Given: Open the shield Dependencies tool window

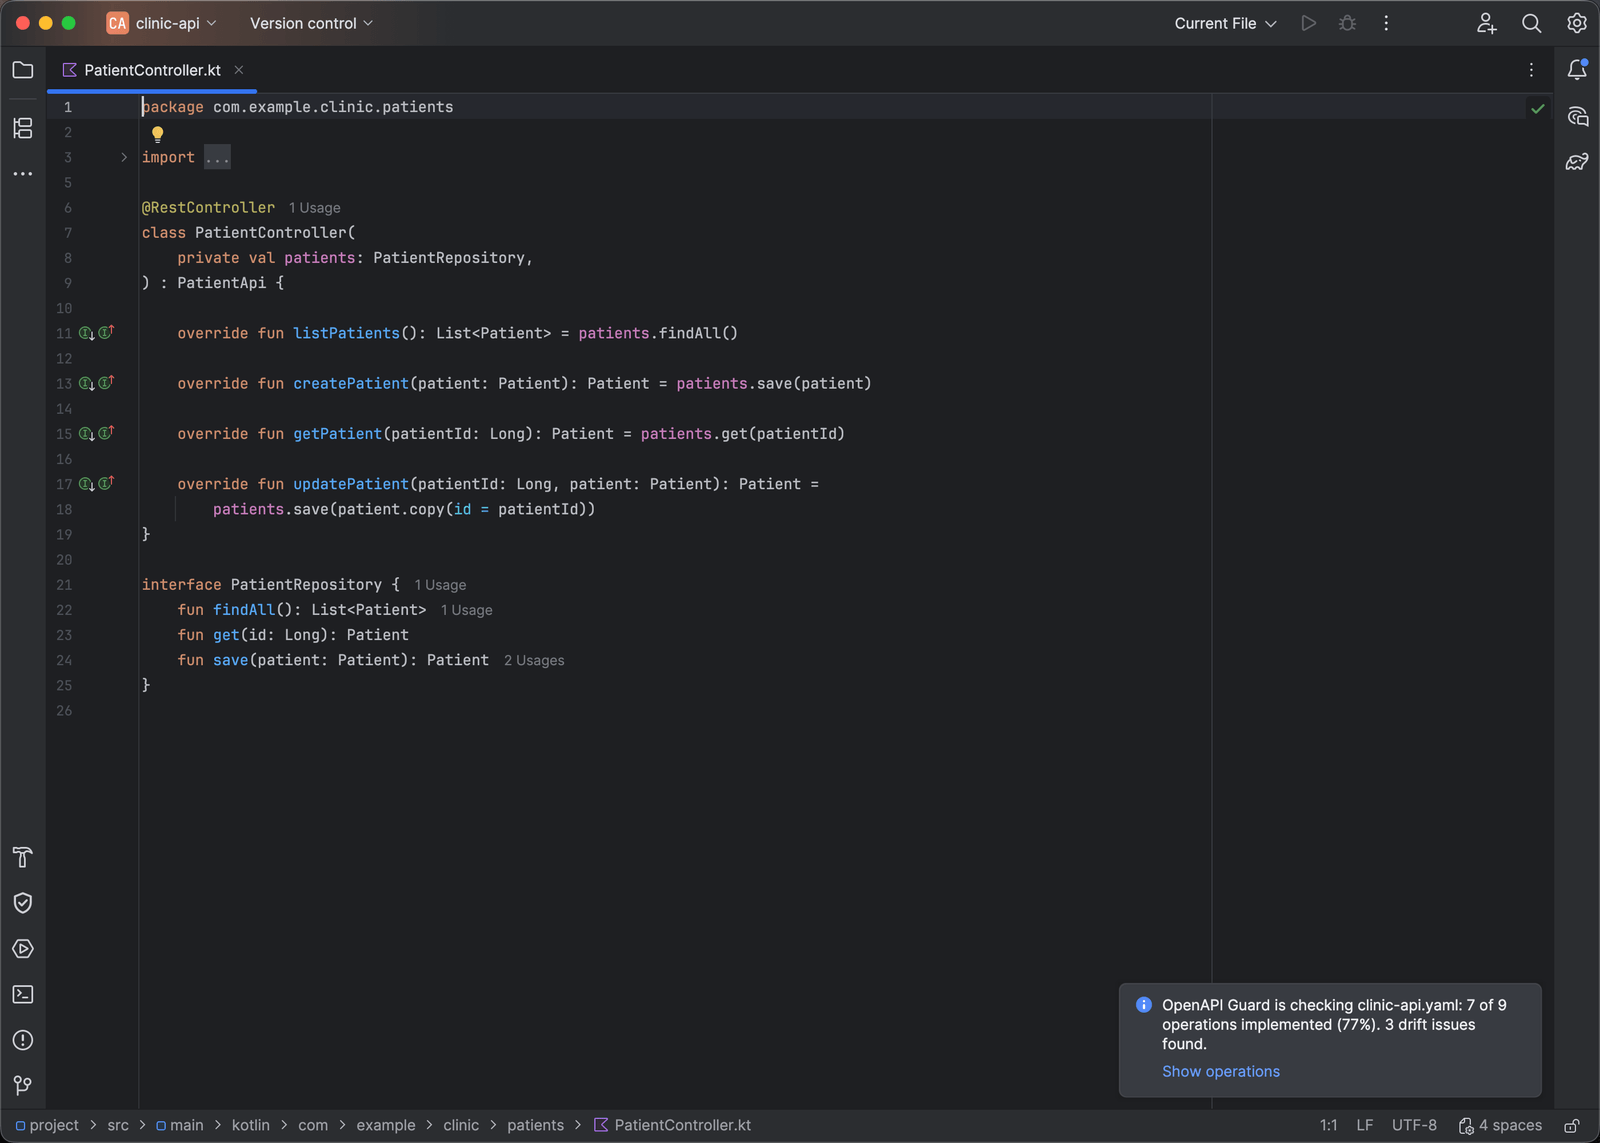Looking at the screenshot, I should (x=23, y=903).
